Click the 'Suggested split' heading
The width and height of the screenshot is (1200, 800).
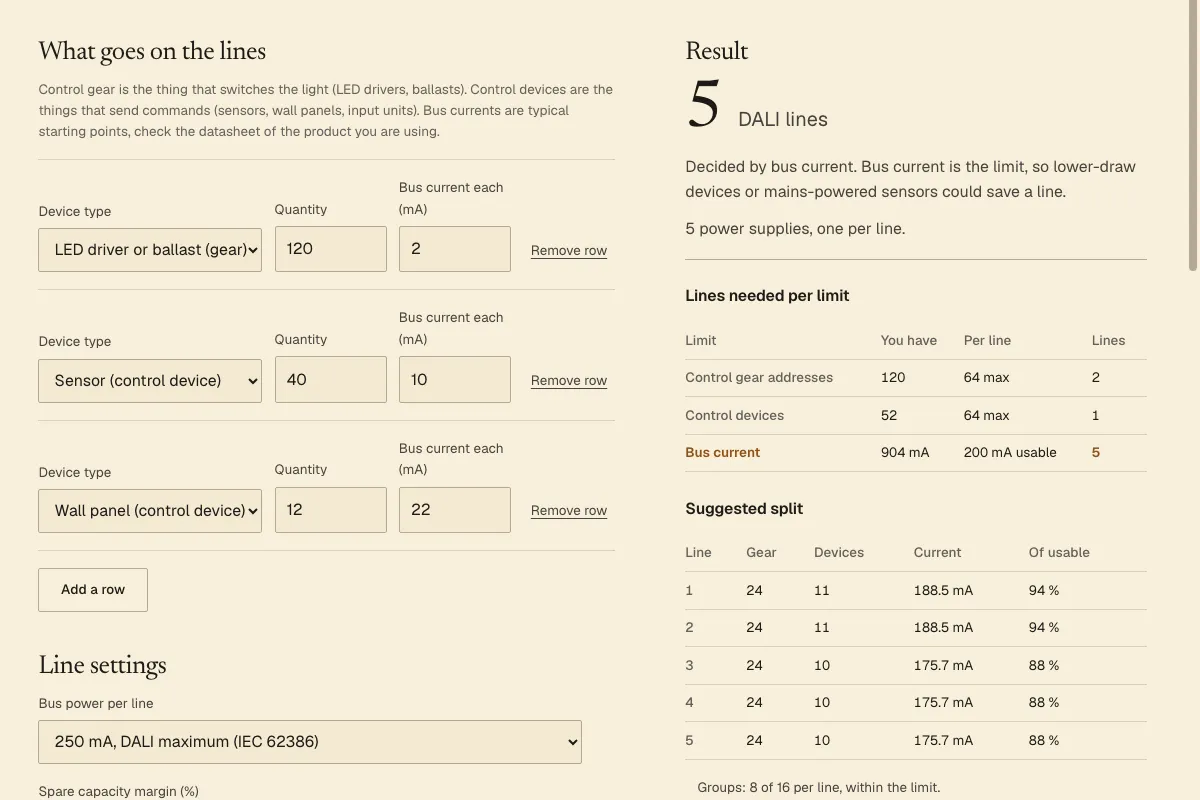tap(744, 509)
